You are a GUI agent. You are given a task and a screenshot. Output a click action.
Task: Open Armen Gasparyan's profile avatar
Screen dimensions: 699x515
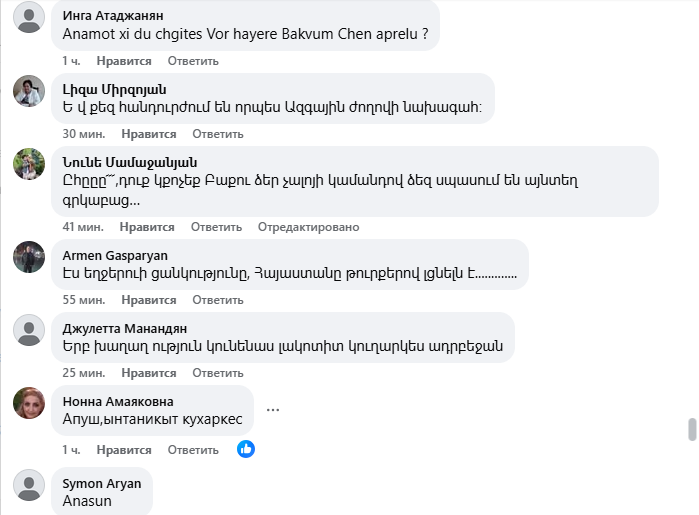click(x=28, y=257)
